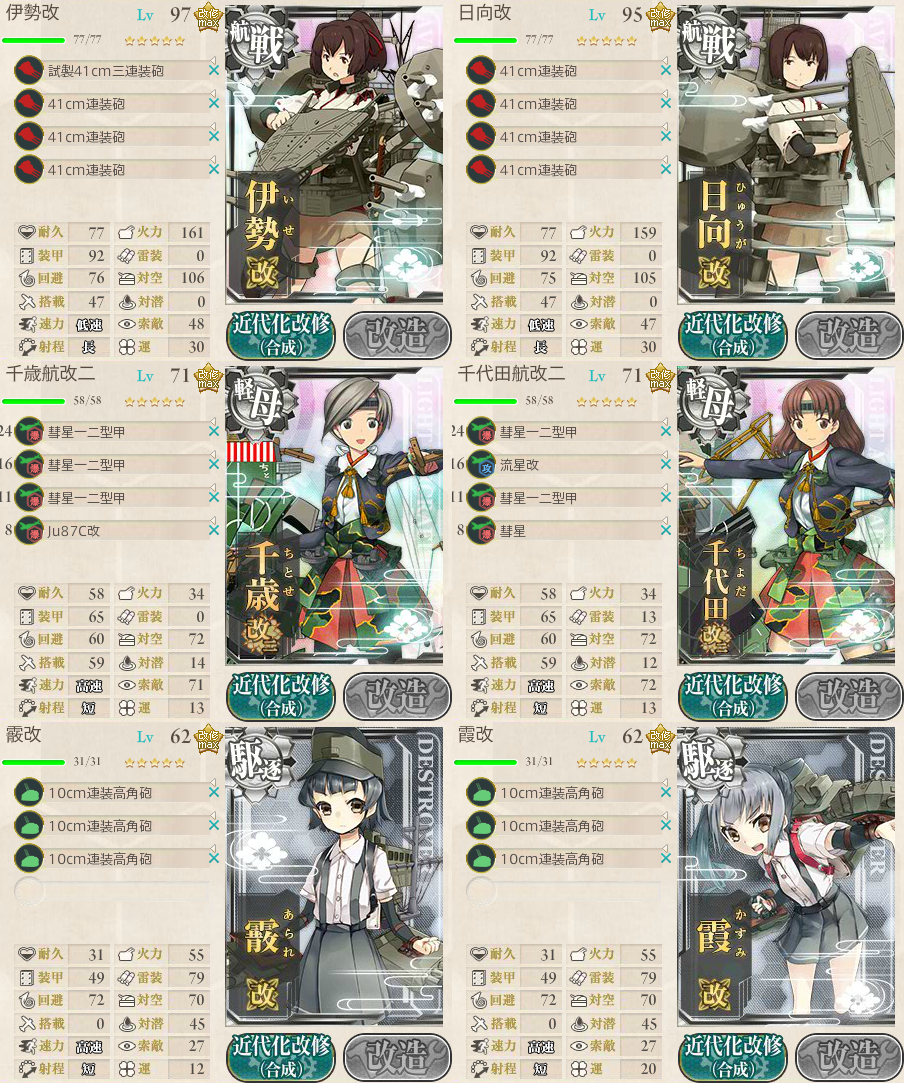Click the 改造 button under Arare's card
Screen dimensions: 904x1083
[x=397, y=1057]
